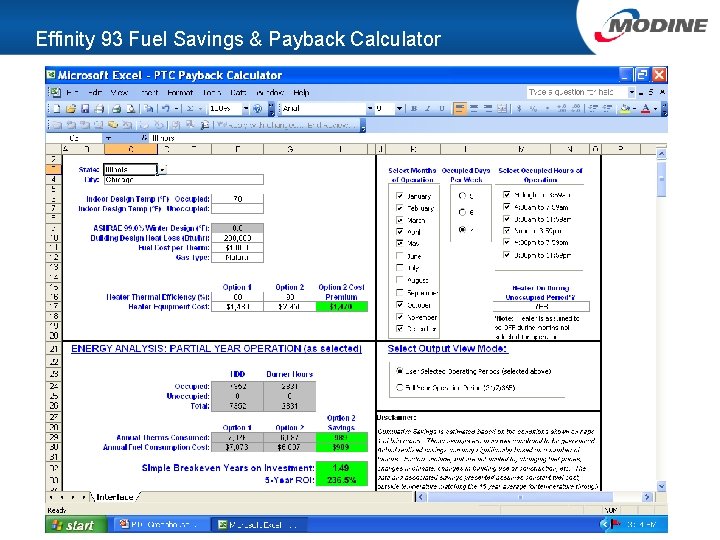Screen dimensions: 720x540
Task: Click the AutoSum sigma icon
Action: pyautogui.click(x=190, y=109)
